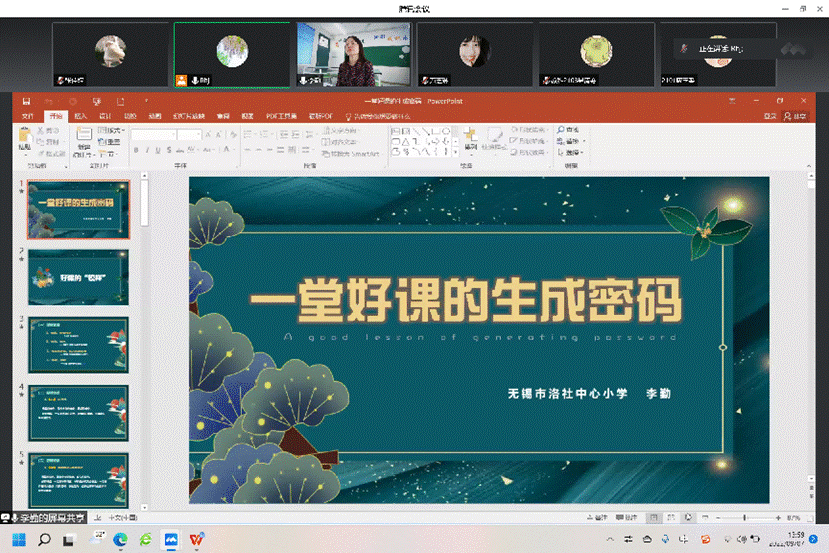Click the Search icon on the taskbar
This screenshot has height=553, width=829.
45,539
